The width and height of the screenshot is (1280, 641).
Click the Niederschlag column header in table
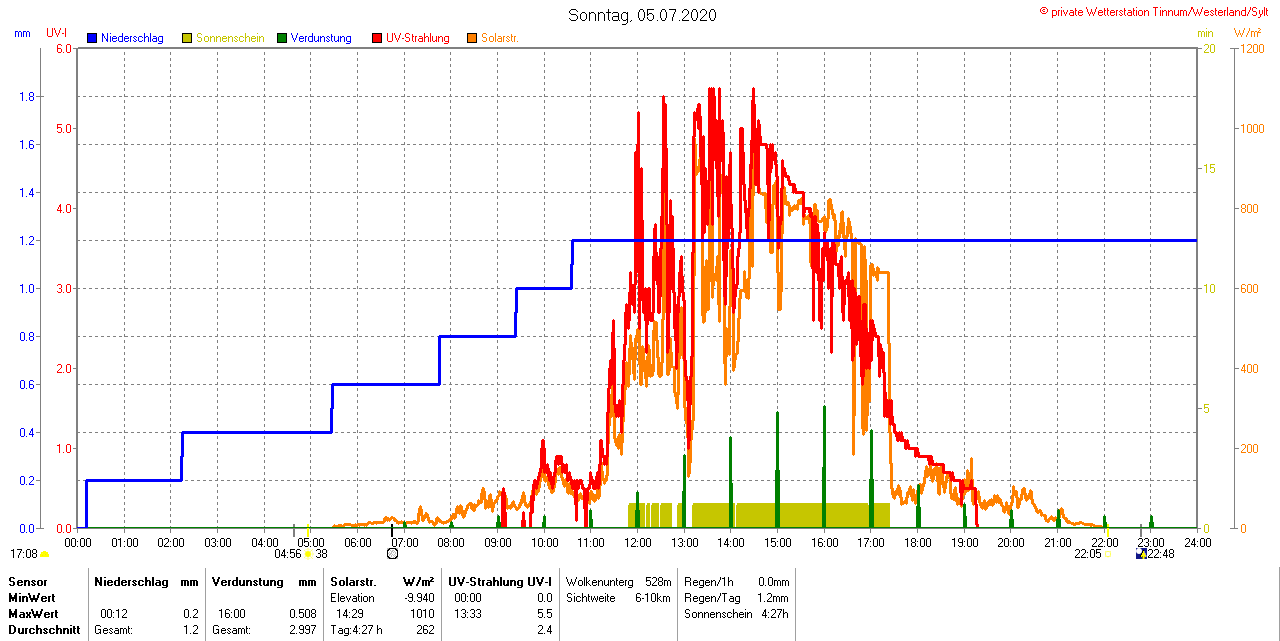(130, 582)
